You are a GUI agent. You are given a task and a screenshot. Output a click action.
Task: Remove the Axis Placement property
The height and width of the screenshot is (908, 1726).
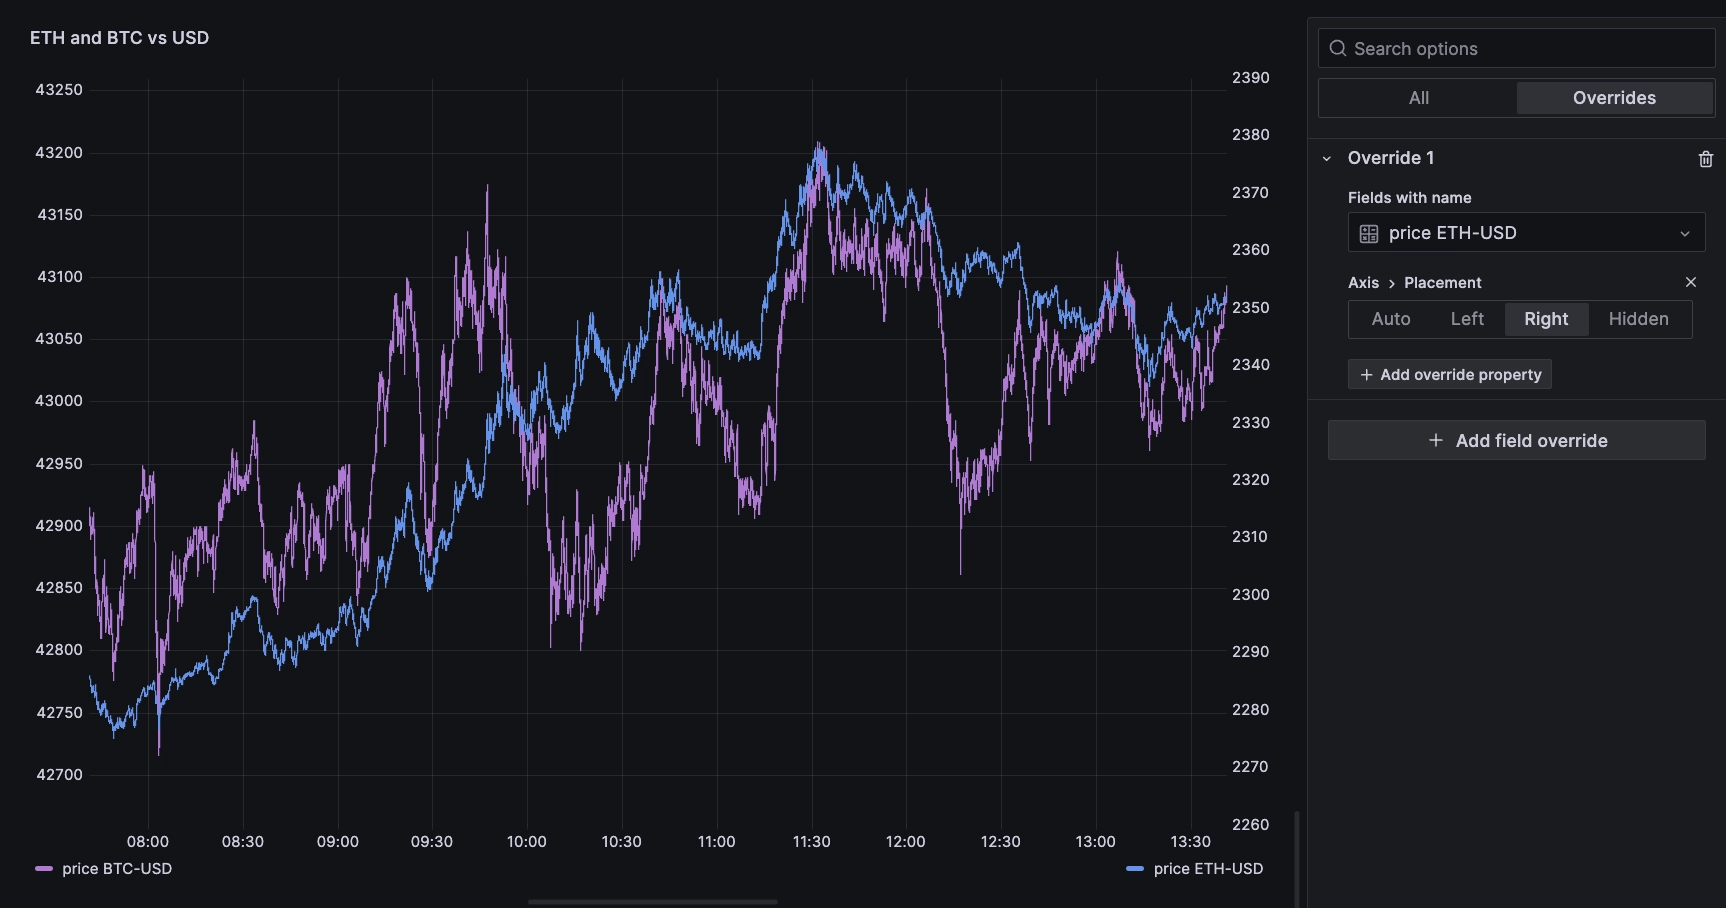(x=1691, y=283)
